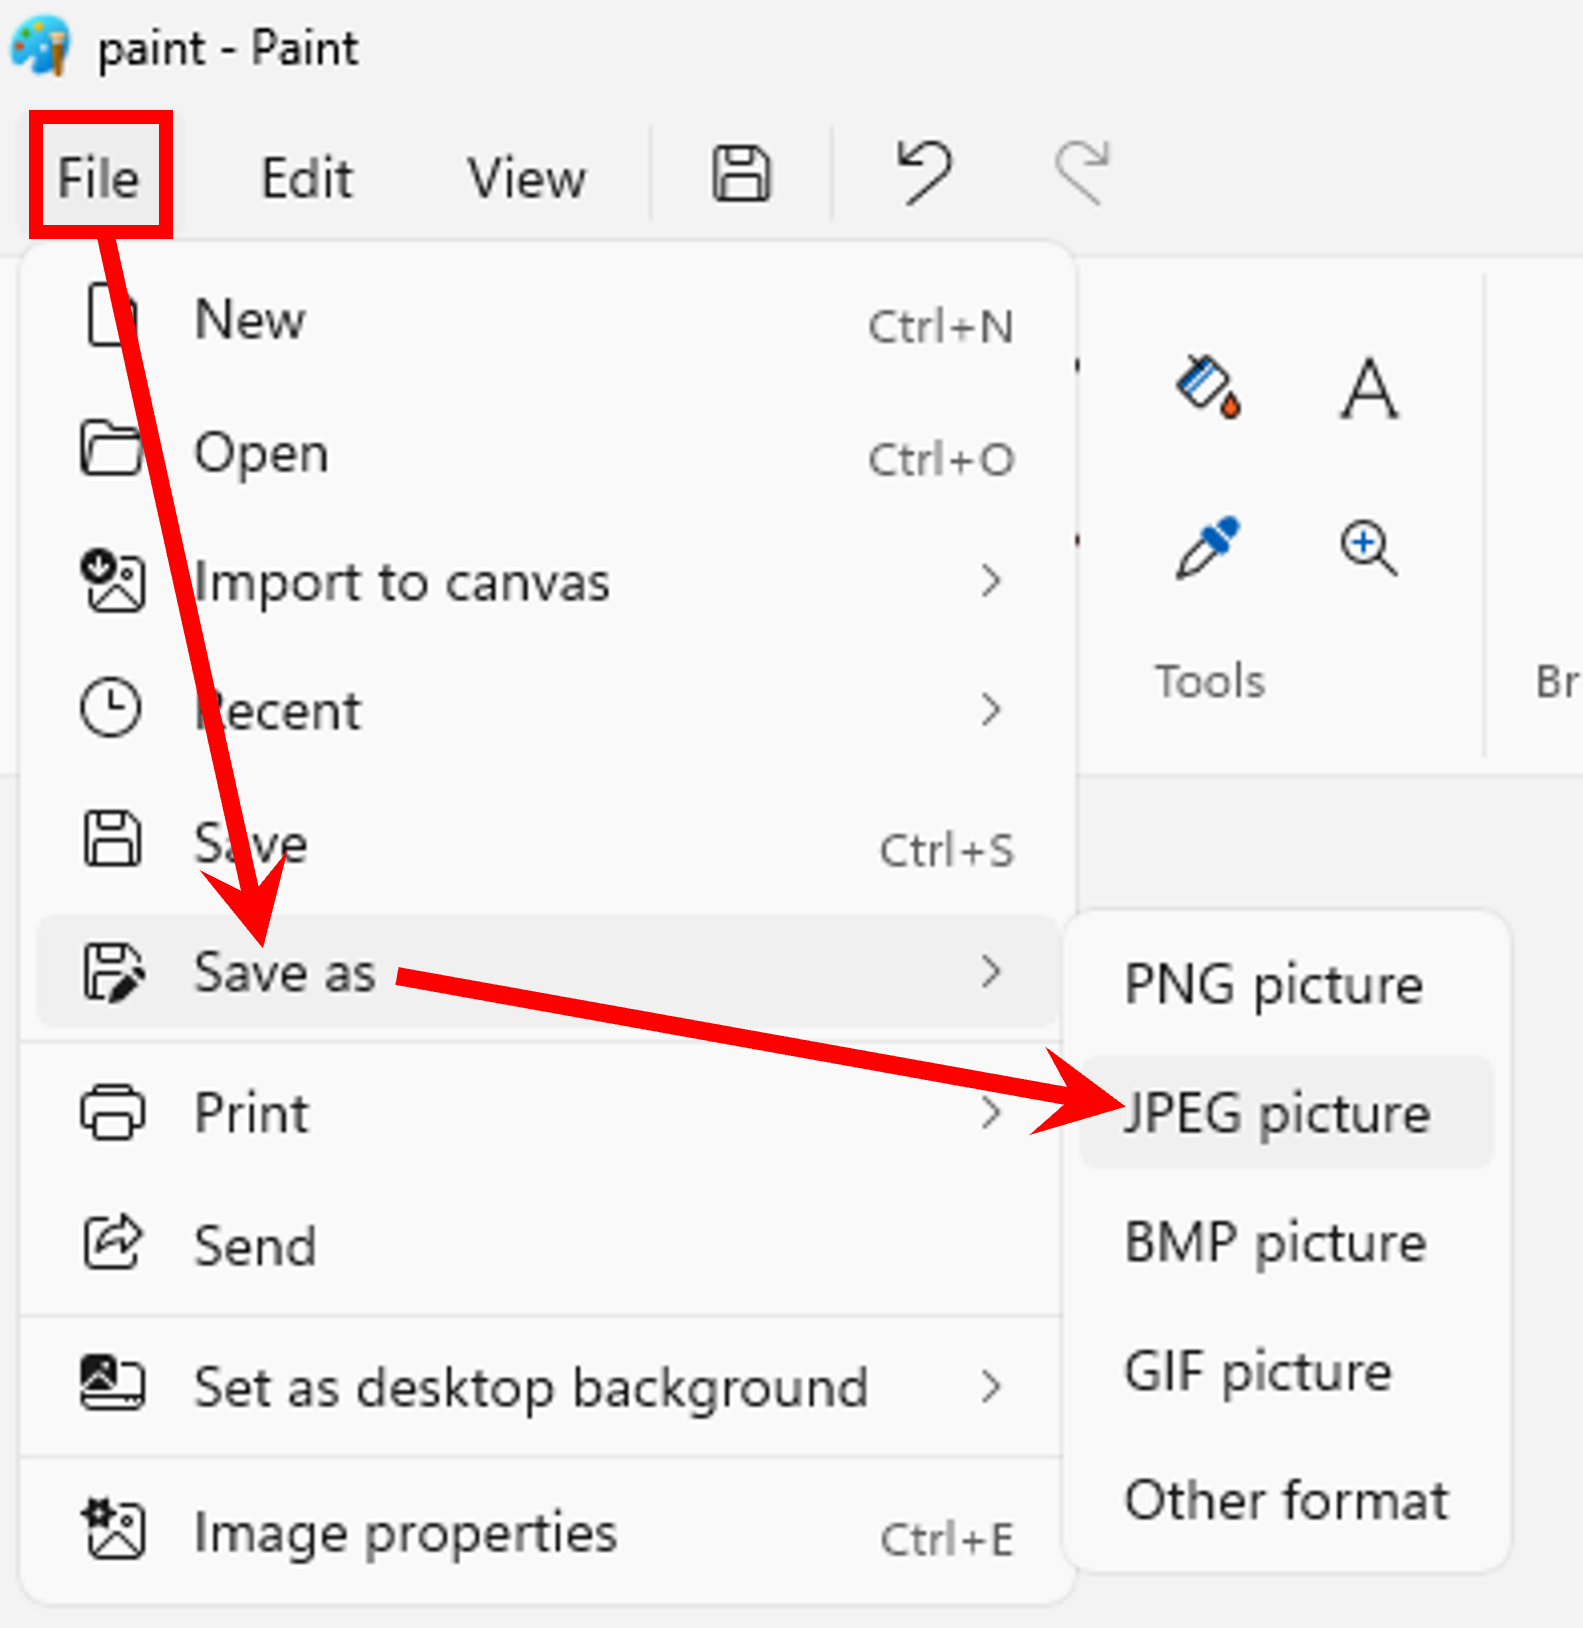1583x1628 pixels.
Task: Open the View menu
Action: pyautogui.click(x=527, y=178)
